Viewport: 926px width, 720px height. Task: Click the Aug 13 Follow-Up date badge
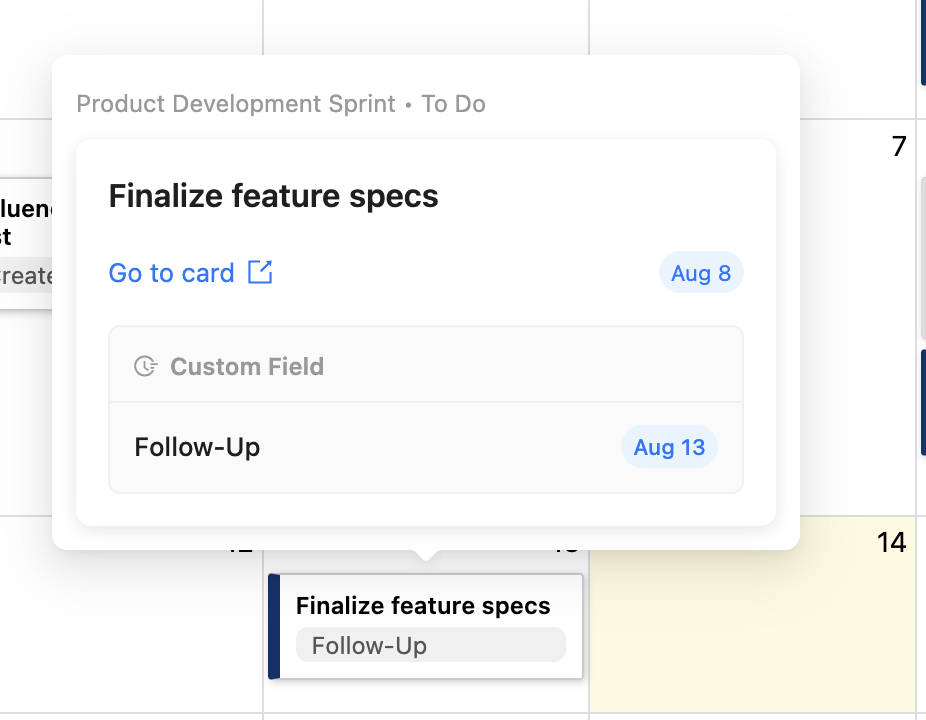coord(669,447)
